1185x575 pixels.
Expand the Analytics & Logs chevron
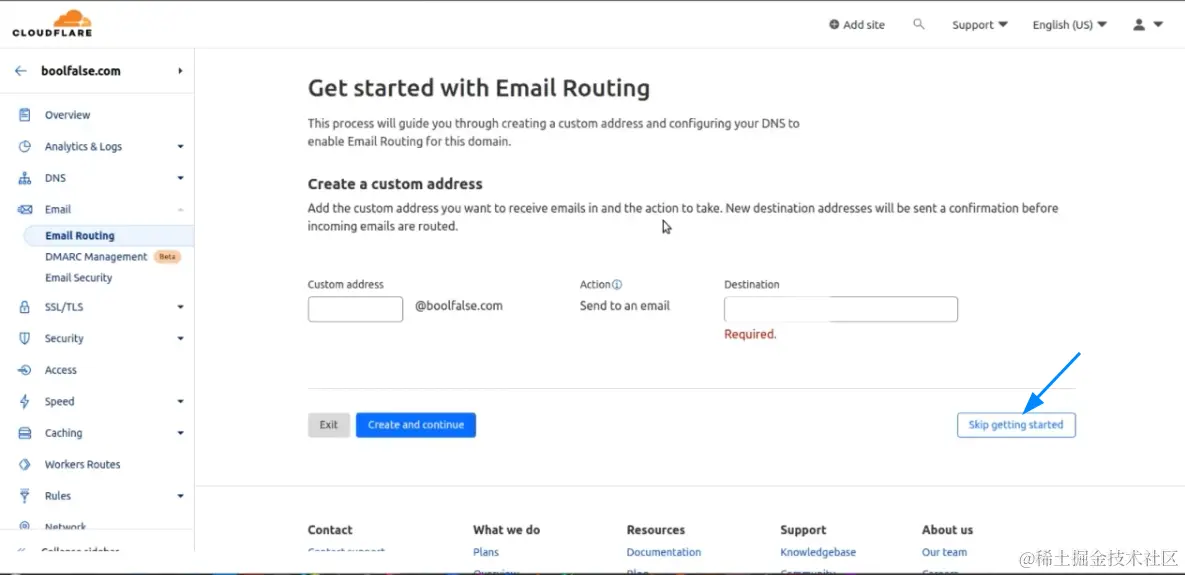181,147
